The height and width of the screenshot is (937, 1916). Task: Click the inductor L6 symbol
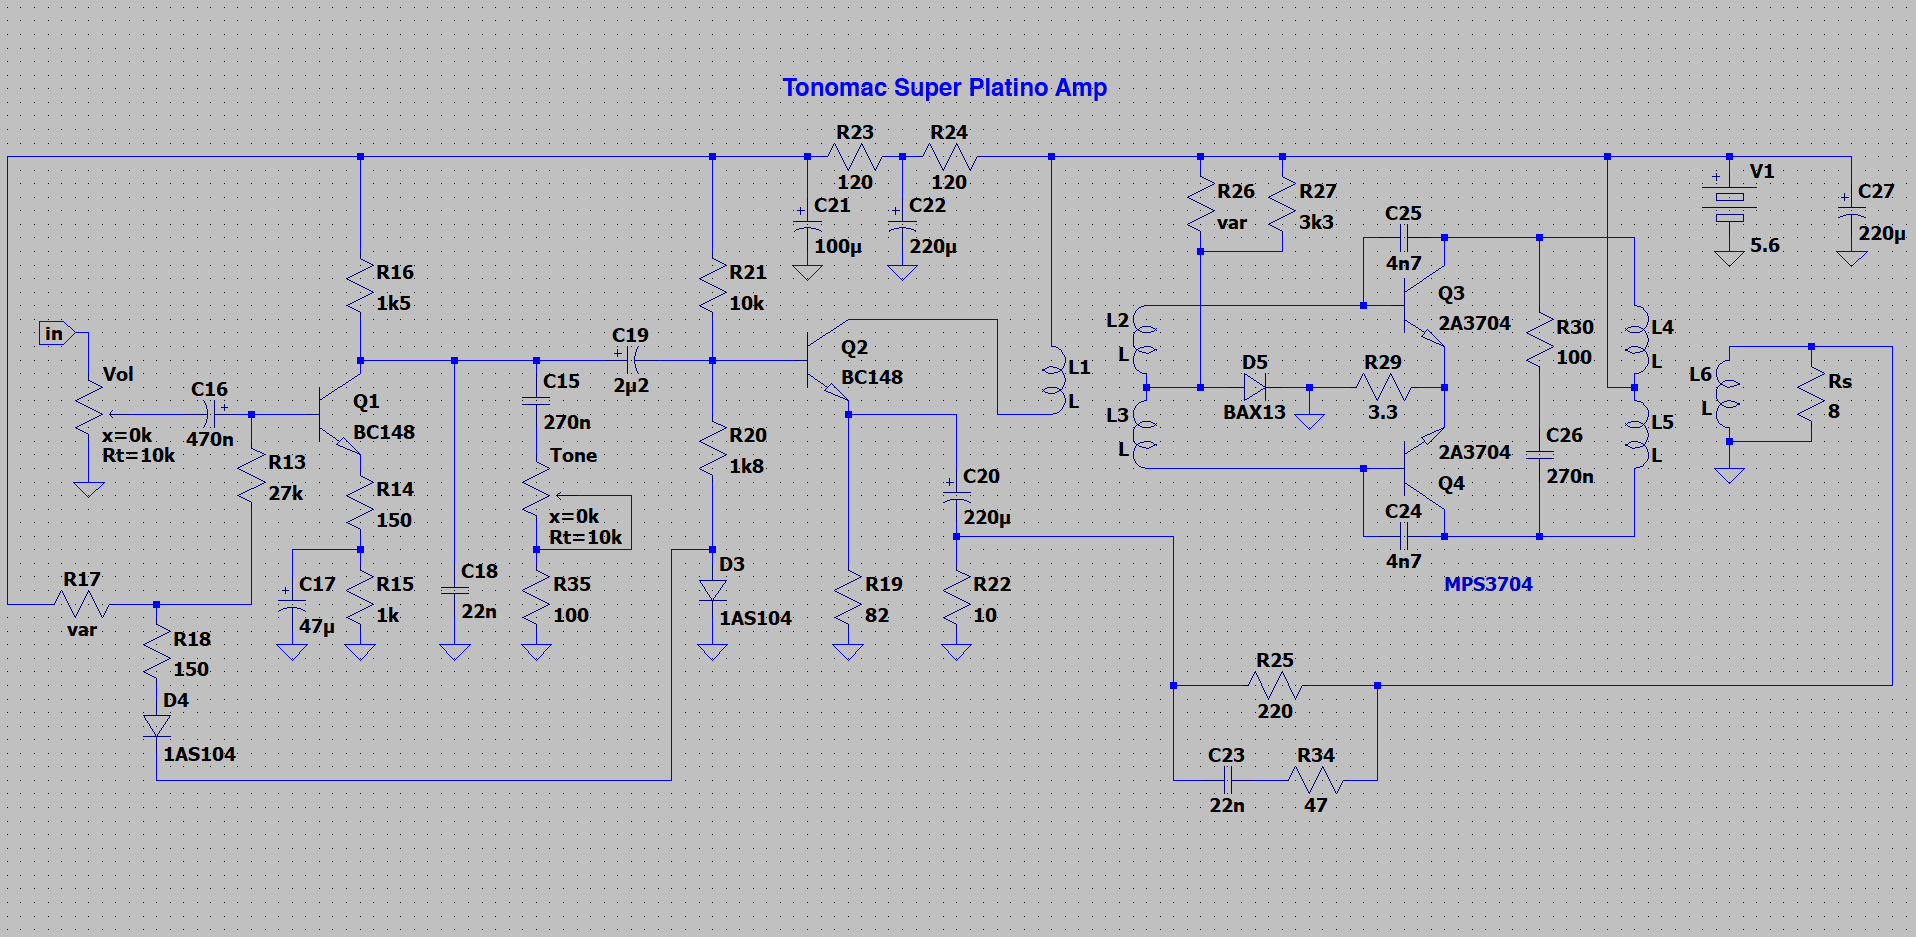pos(1721,392)
